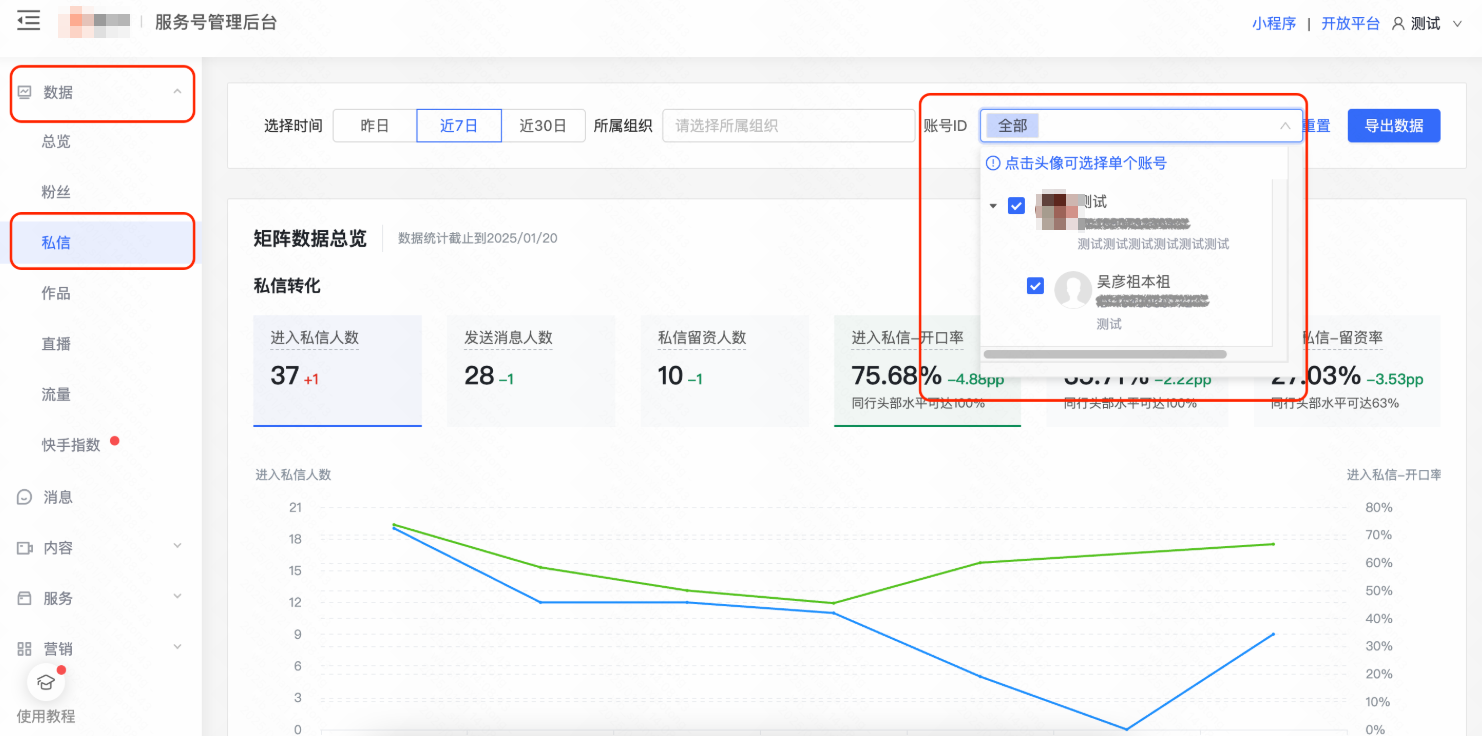Uncheck the 吴彦祖本祖 account checkbox

click(x=1036, y=284)
